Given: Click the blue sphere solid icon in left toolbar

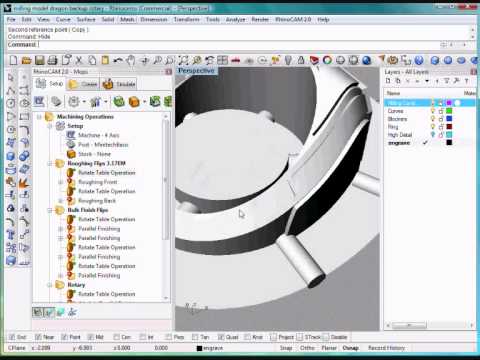Looking at the screenshot, I should click(x=11, y=156).
